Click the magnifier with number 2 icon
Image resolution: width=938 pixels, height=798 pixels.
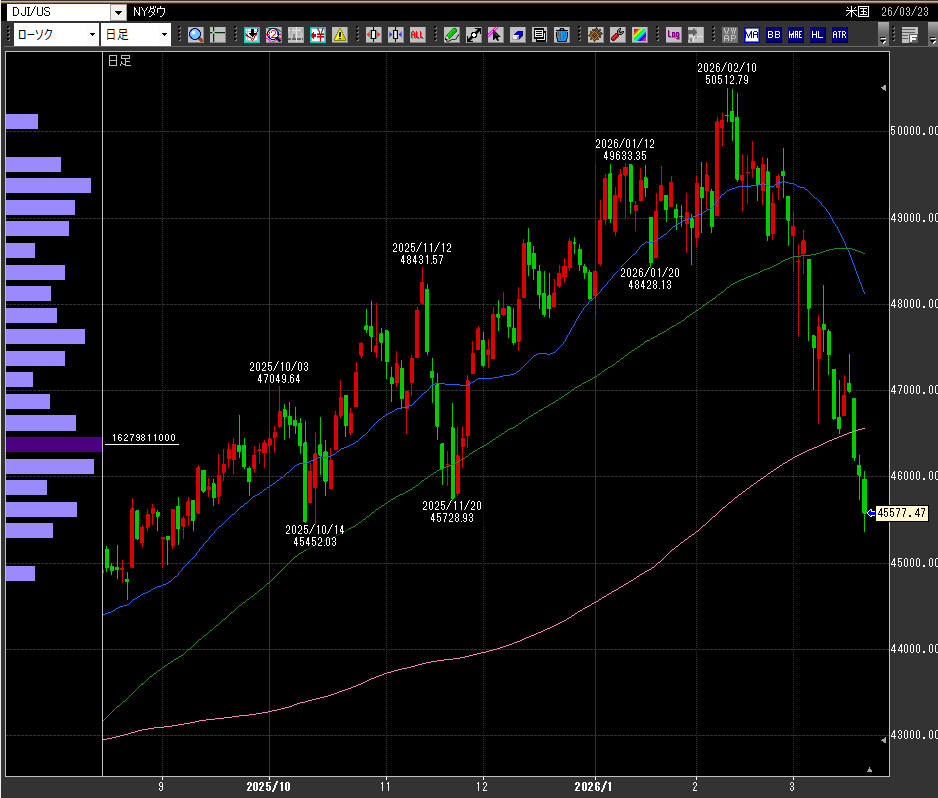pos(273,35)
